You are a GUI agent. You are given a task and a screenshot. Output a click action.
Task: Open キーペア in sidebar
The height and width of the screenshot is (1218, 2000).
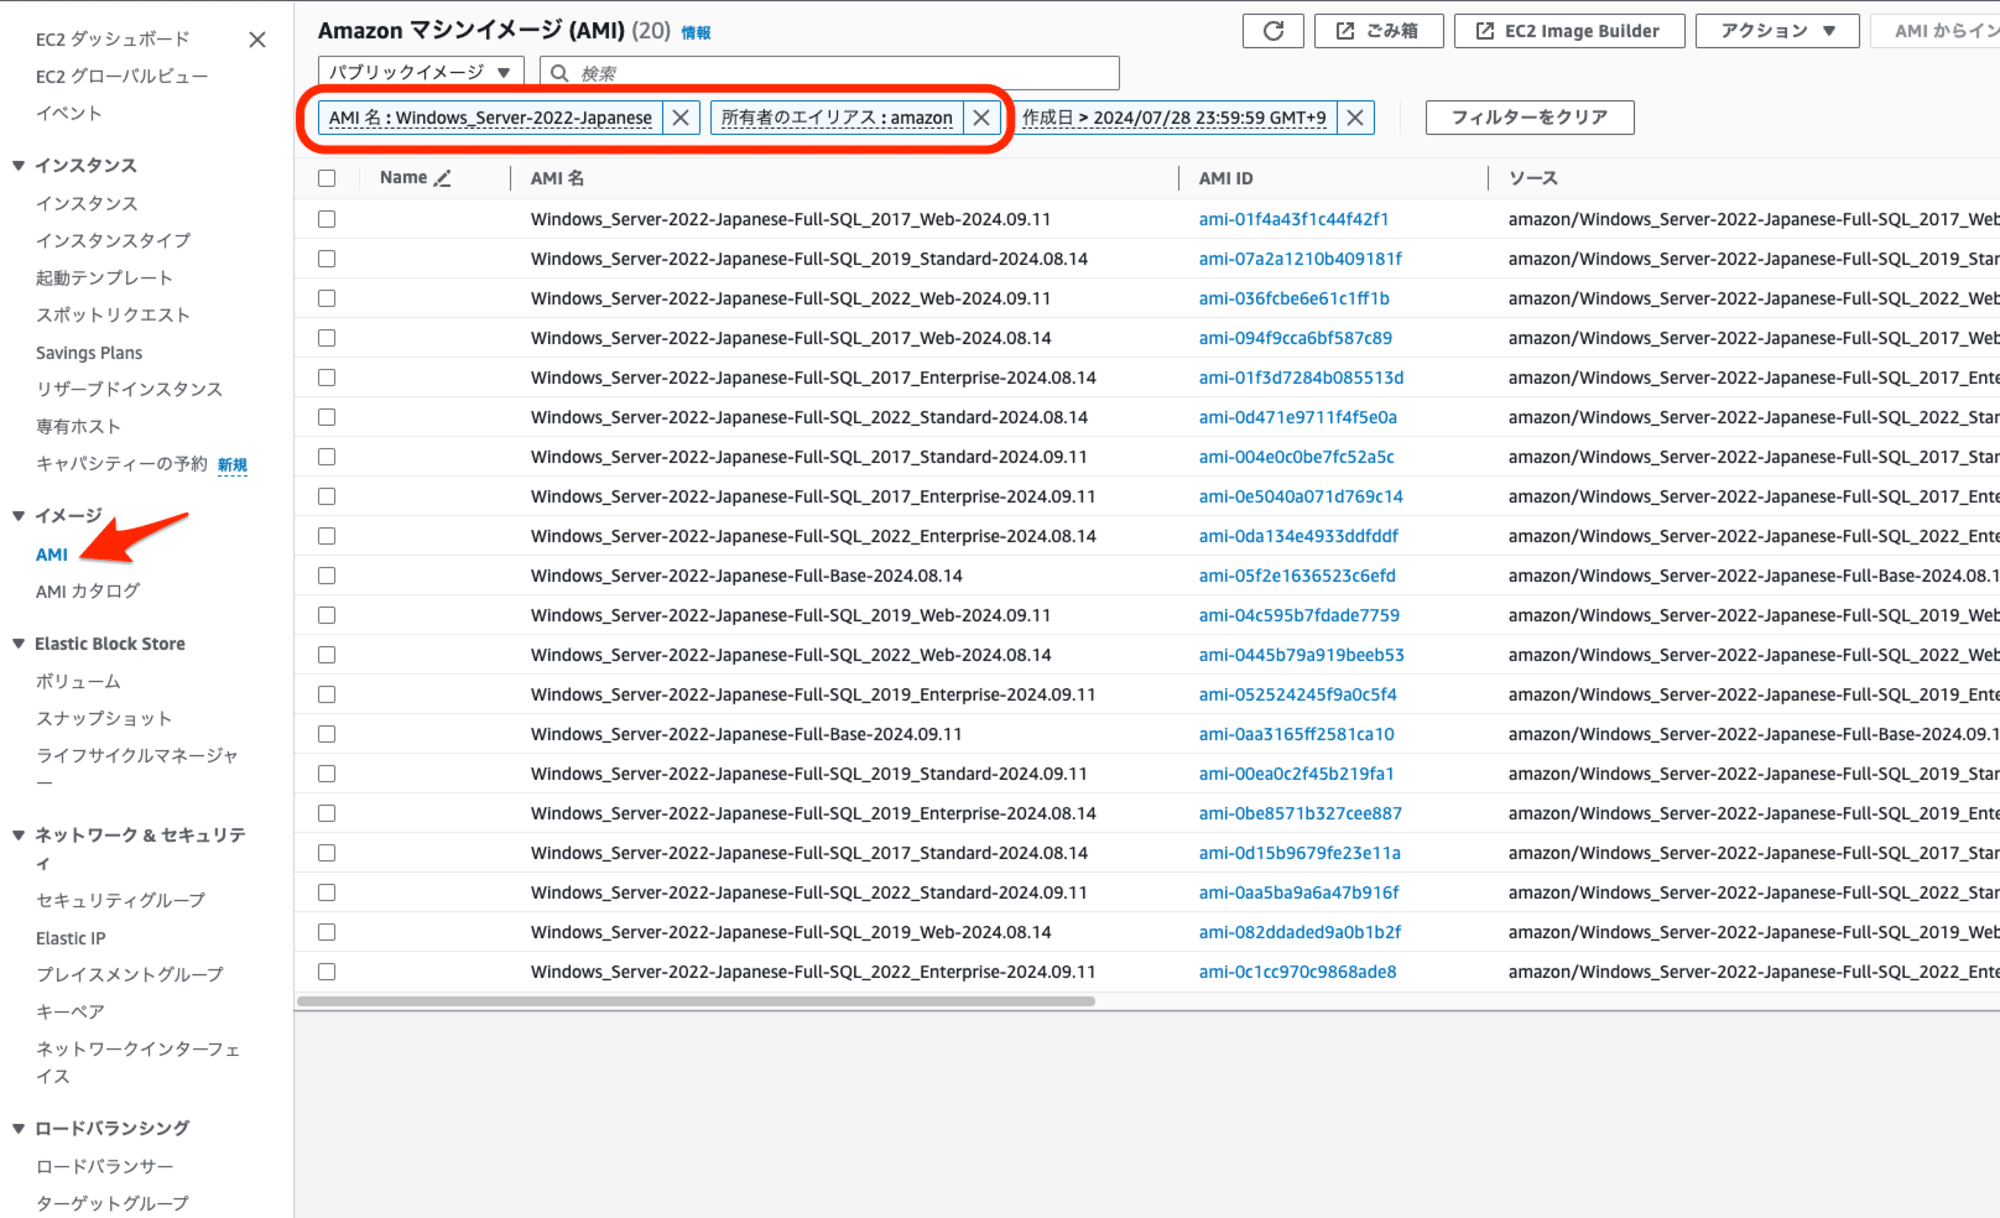click(70, 1011)
